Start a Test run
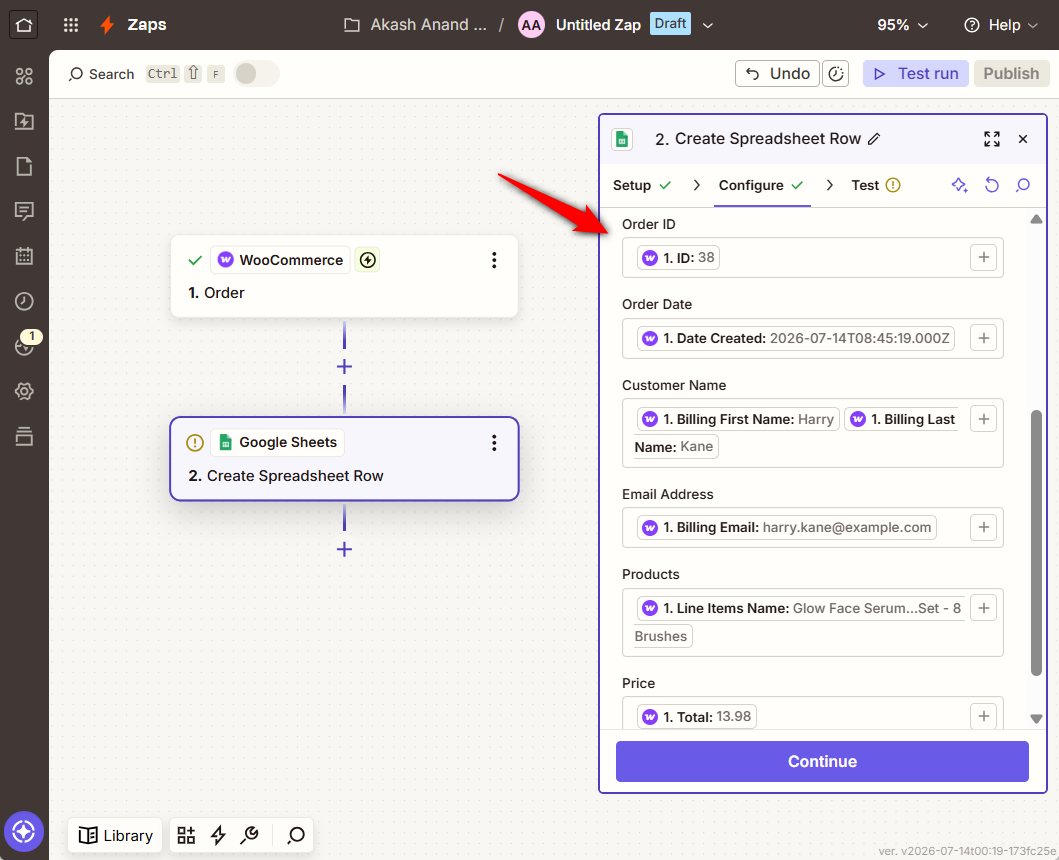 (916, 74)
